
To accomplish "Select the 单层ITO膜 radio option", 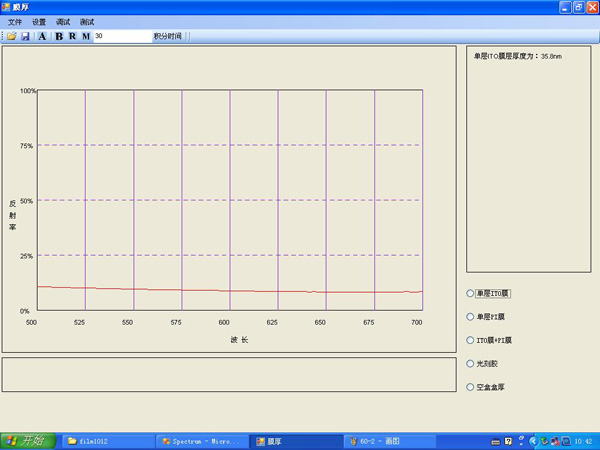I will (x=471, y=293).
